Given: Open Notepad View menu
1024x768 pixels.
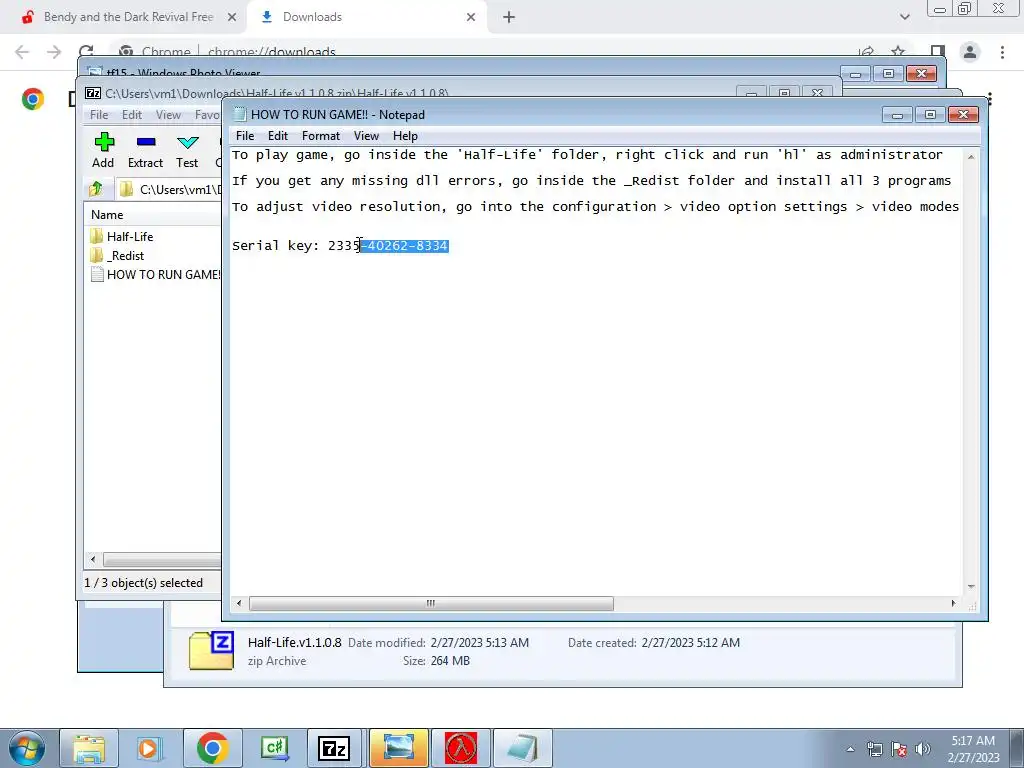Looking at the screenshot, I should [366, 136].
